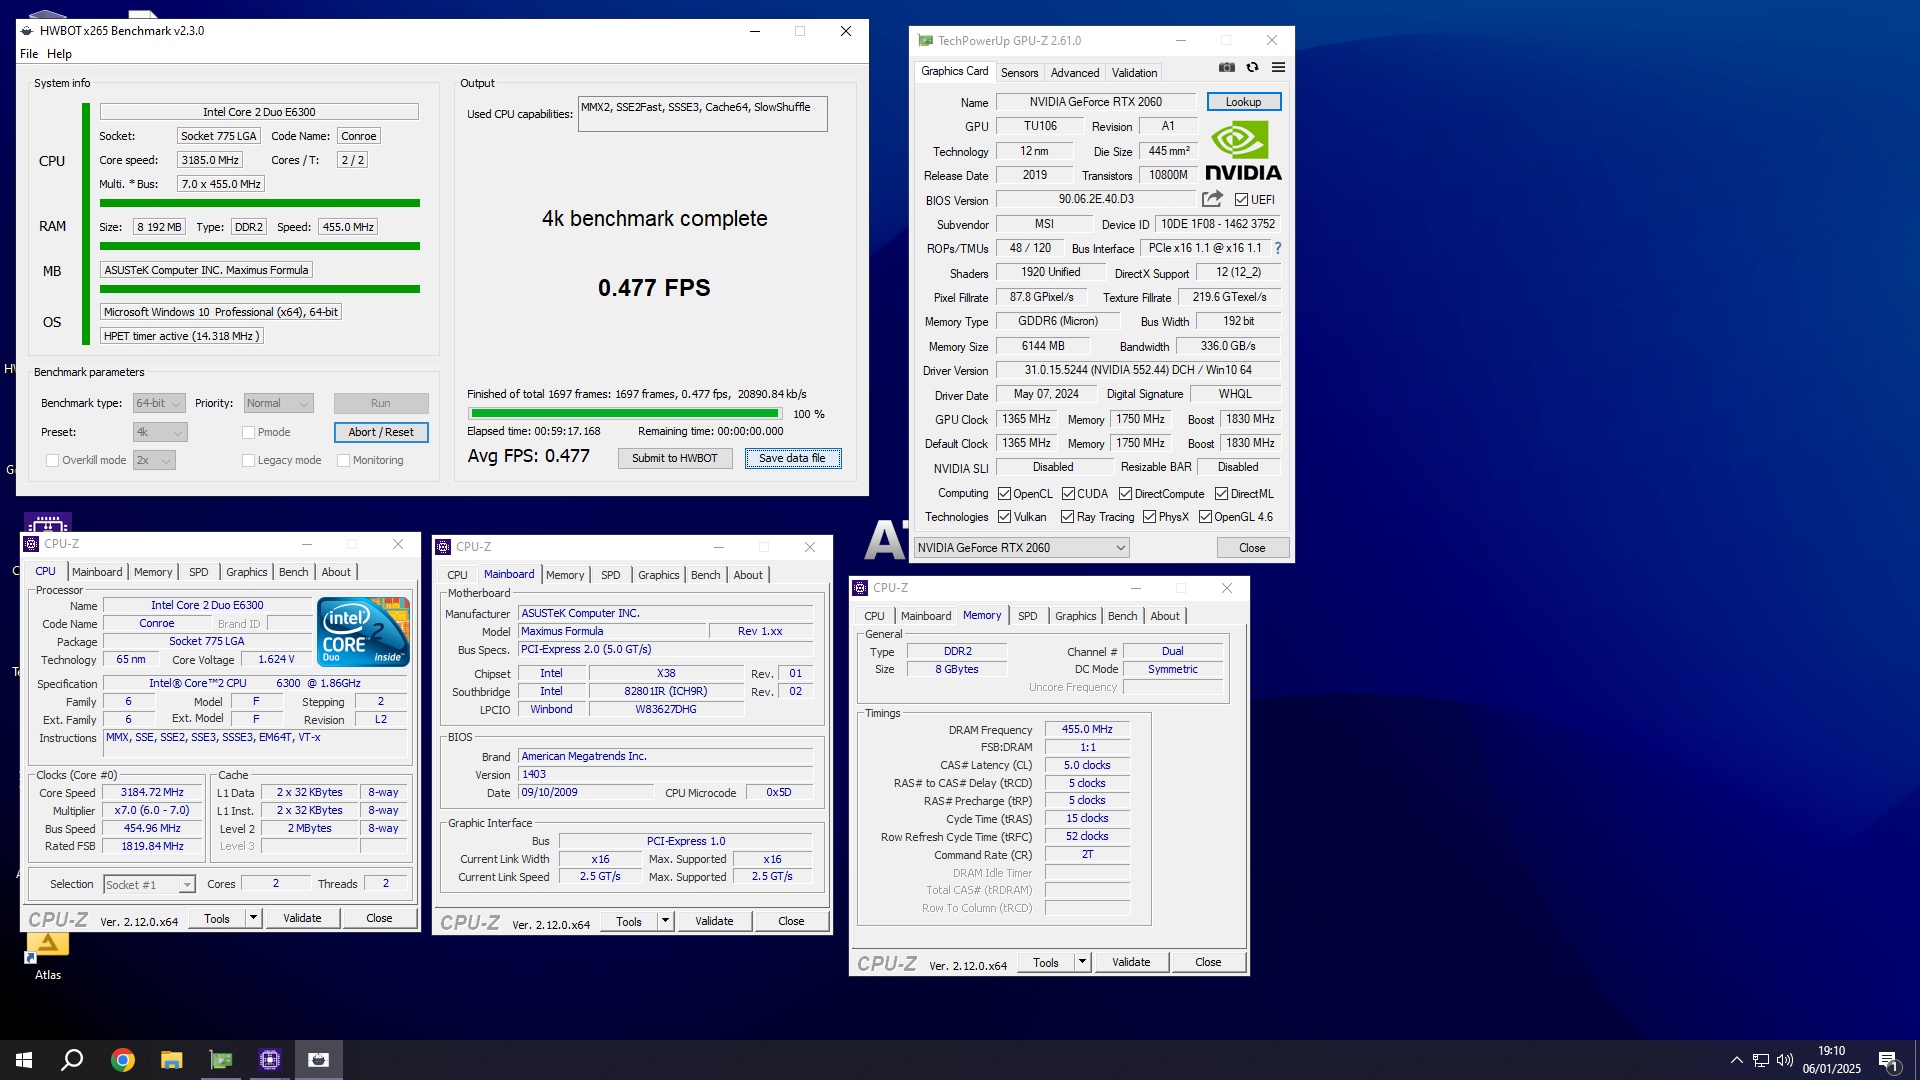Toggle the PhysX checkbox
The image size is (1920, 1080).
1149,517
